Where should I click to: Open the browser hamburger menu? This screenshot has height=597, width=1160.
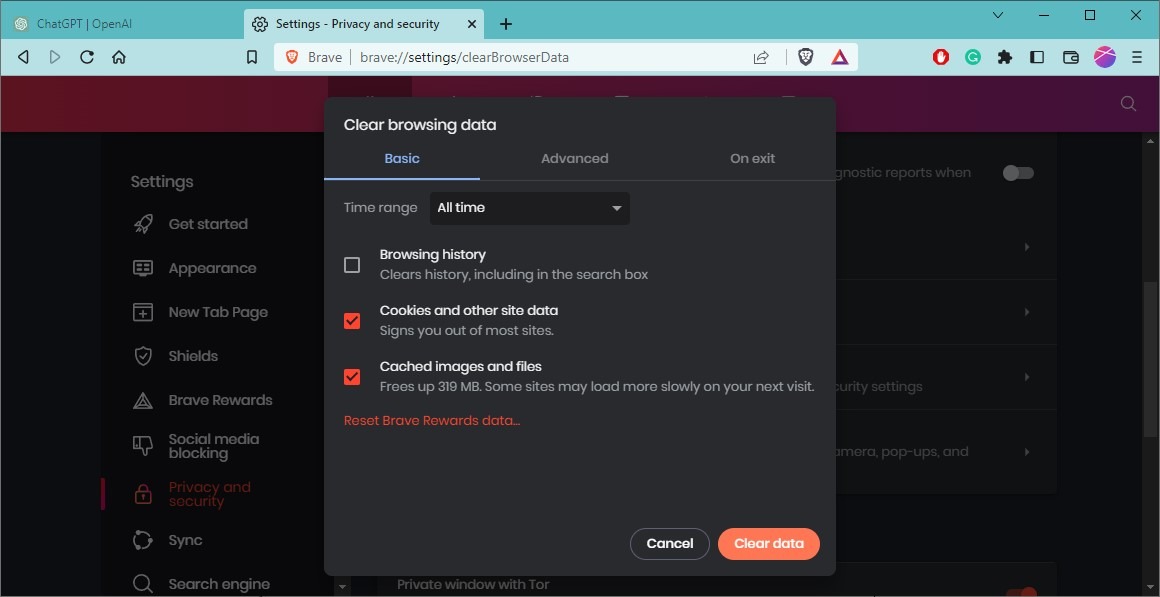(x=1138, y=57)
